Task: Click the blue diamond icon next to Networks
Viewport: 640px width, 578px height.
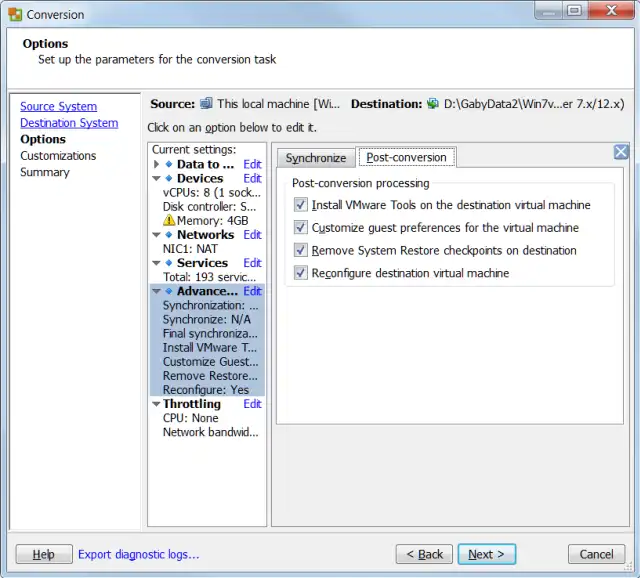Action: point(169,235)
